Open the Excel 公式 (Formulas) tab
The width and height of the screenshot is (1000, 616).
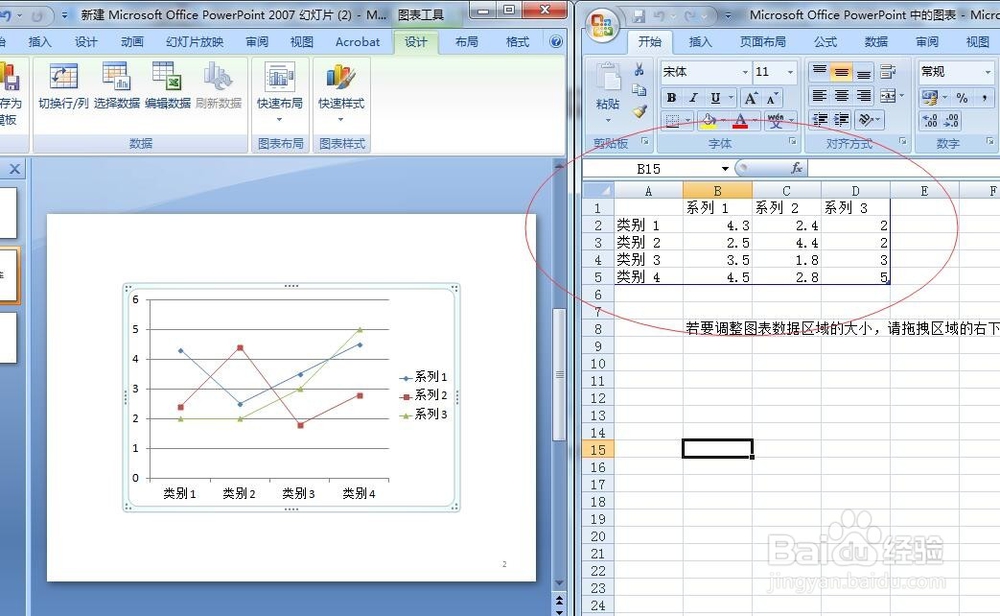tap(825, 42)
